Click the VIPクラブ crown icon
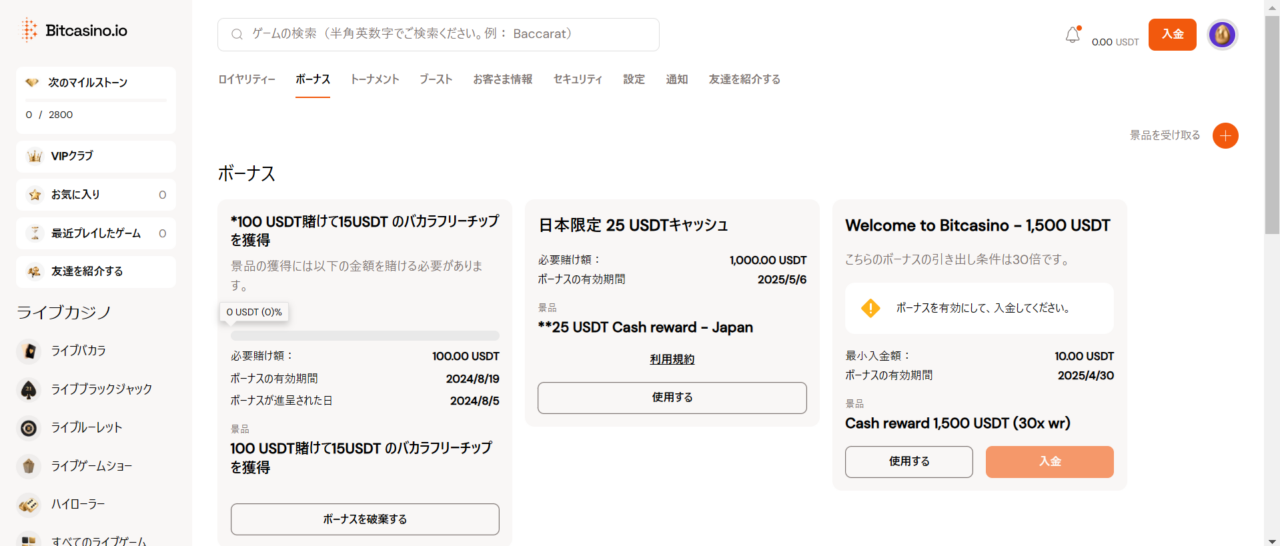 tap(34, 156)
